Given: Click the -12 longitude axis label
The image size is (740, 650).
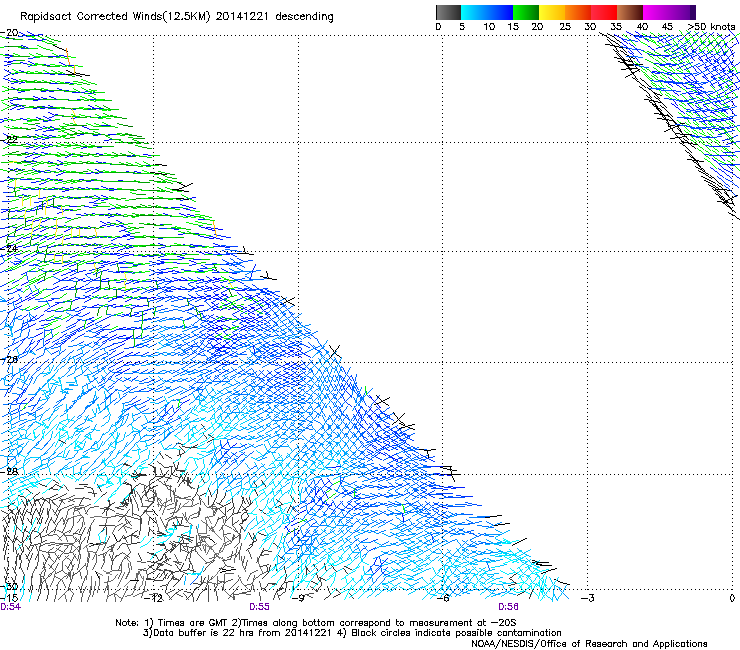Looking at the screenshot, I should coord(154,598).
